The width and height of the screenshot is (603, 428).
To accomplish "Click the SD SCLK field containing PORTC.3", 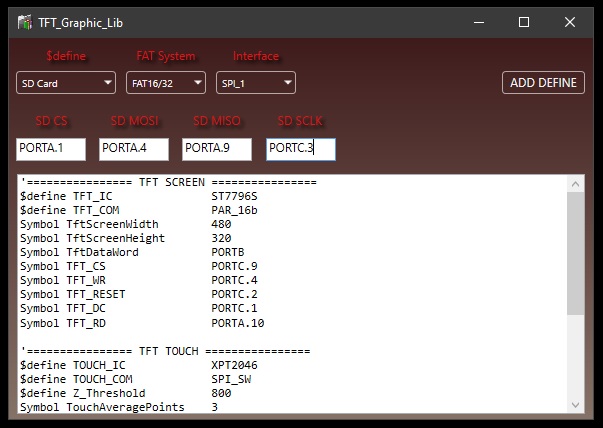I will tap(300, 149).
